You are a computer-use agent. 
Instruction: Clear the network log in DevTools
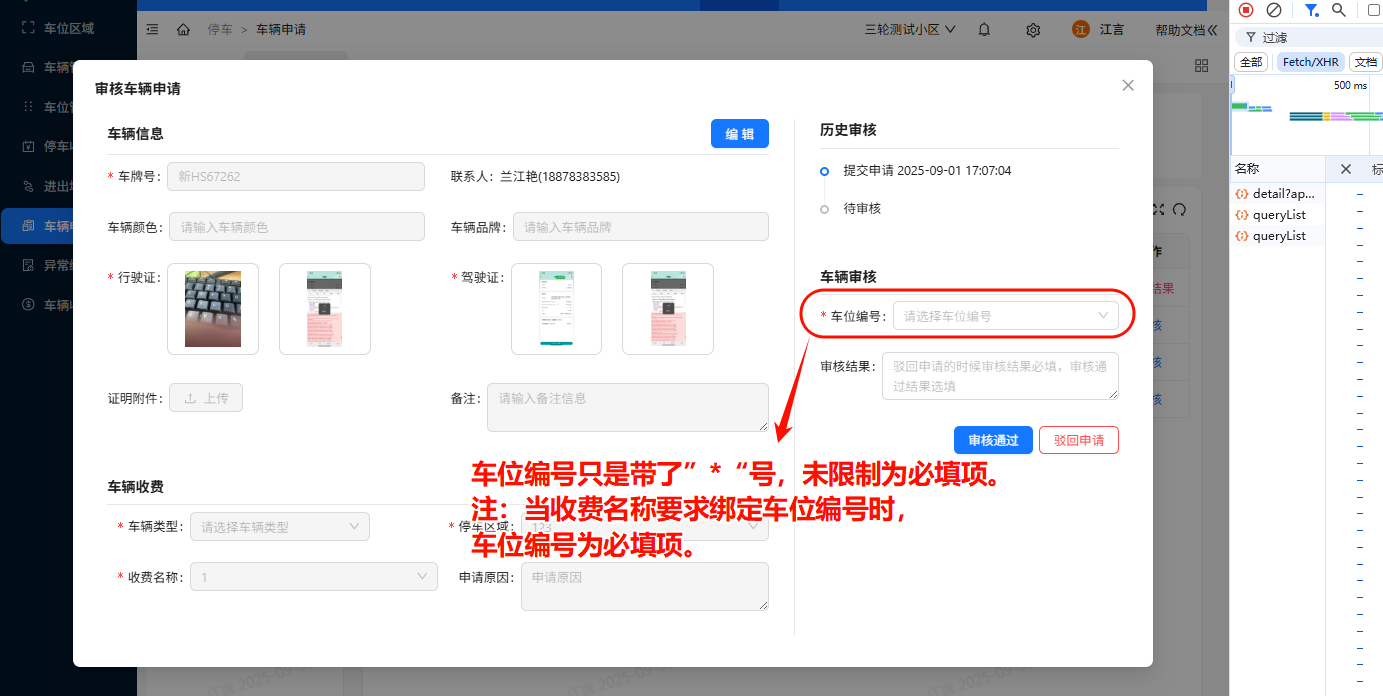[1272, 10]
